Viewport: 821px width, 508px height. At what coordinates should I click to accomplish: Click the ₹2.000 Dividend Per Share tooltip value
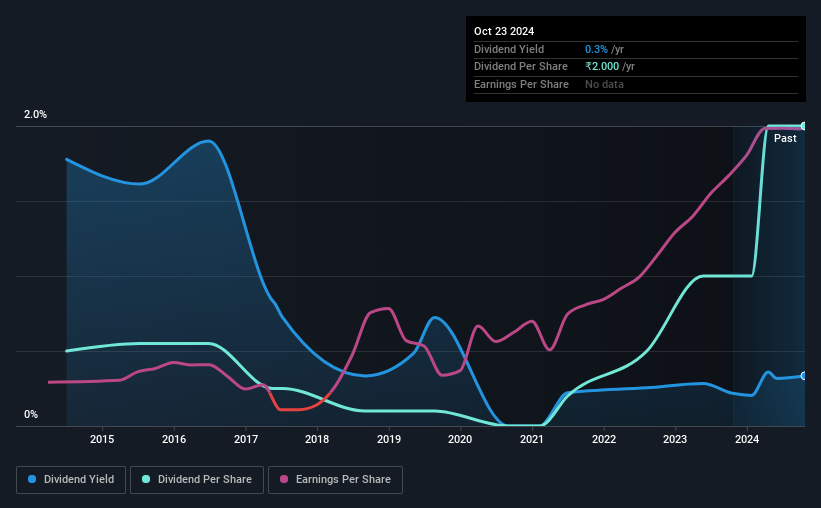[x=602, y=67]
